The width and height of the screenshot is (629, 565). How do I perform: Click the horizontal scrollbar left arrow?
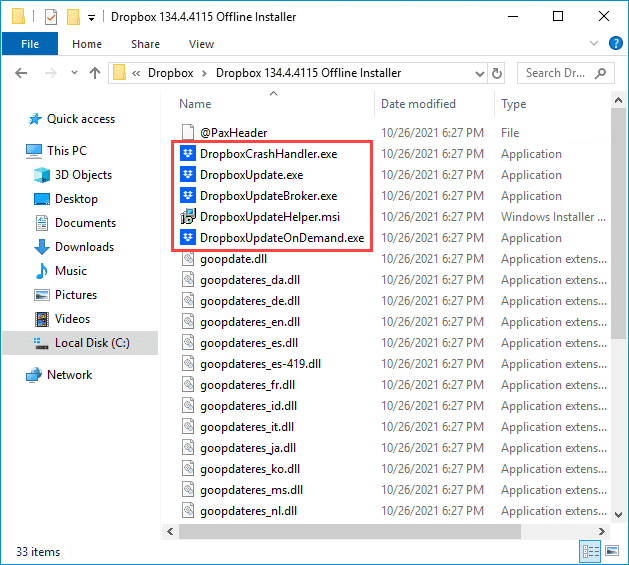tap(170, 531)
